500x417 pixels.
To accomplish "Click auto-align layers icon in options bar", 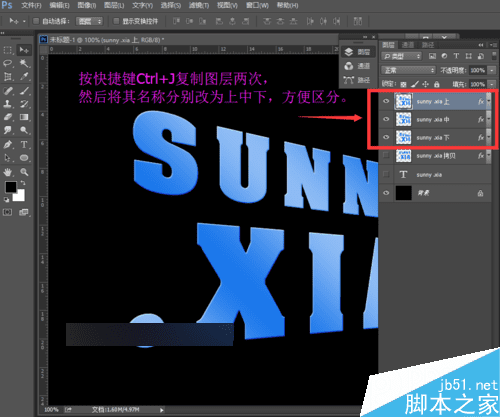I will (x=358, y=21).
